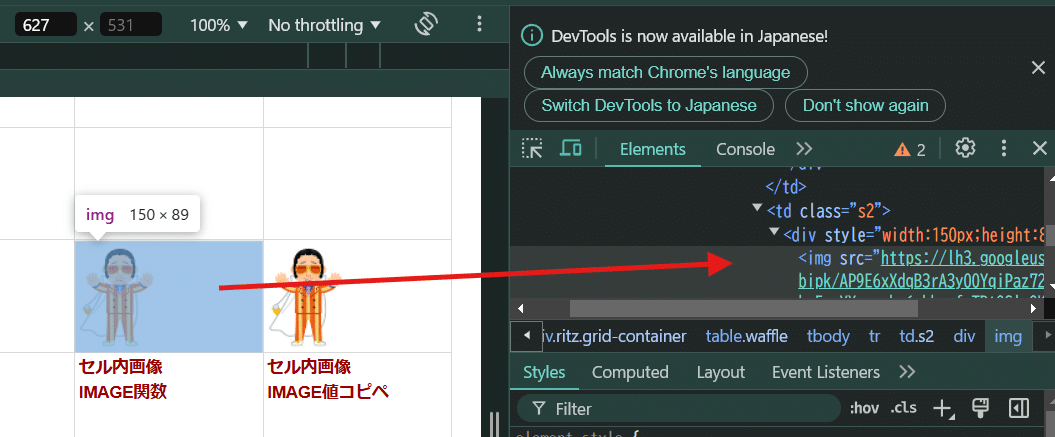Toggle the device toolbar icon

click(x=571, y=148)
